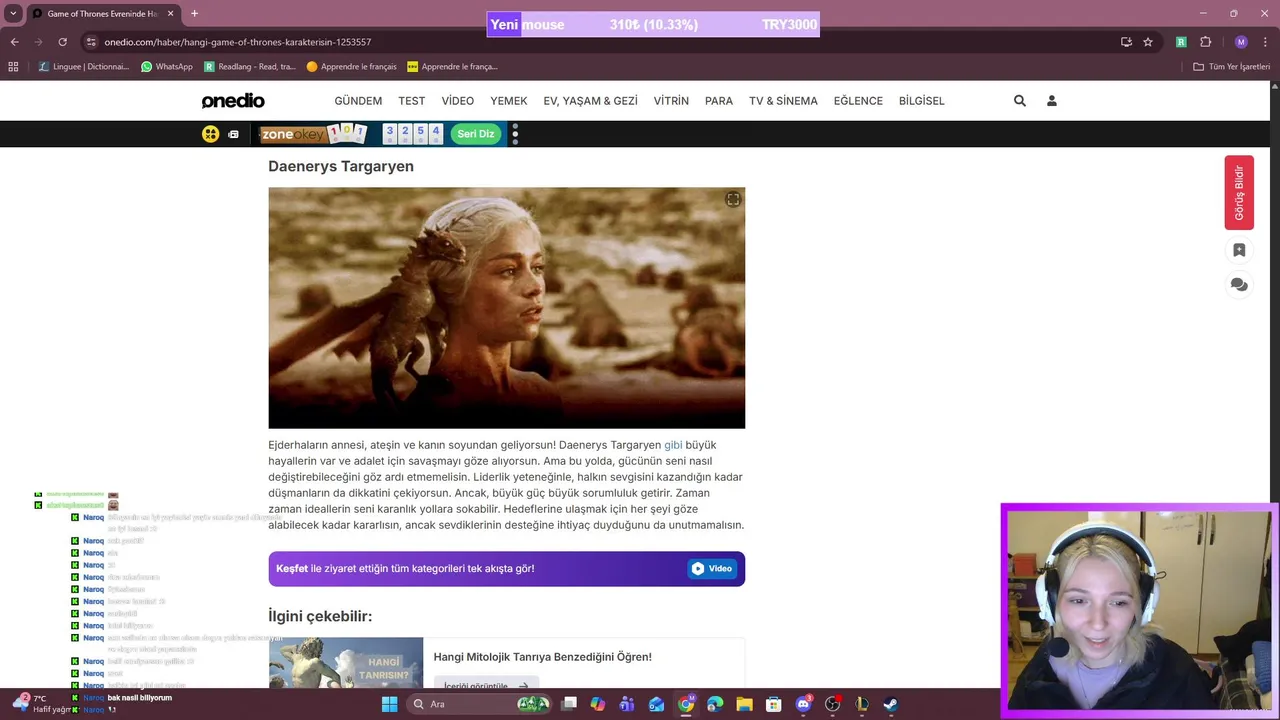Screen dimensions: 1280x720
Task: Open the Extensions puzzle icon
Action: (x=1205, y=42)
